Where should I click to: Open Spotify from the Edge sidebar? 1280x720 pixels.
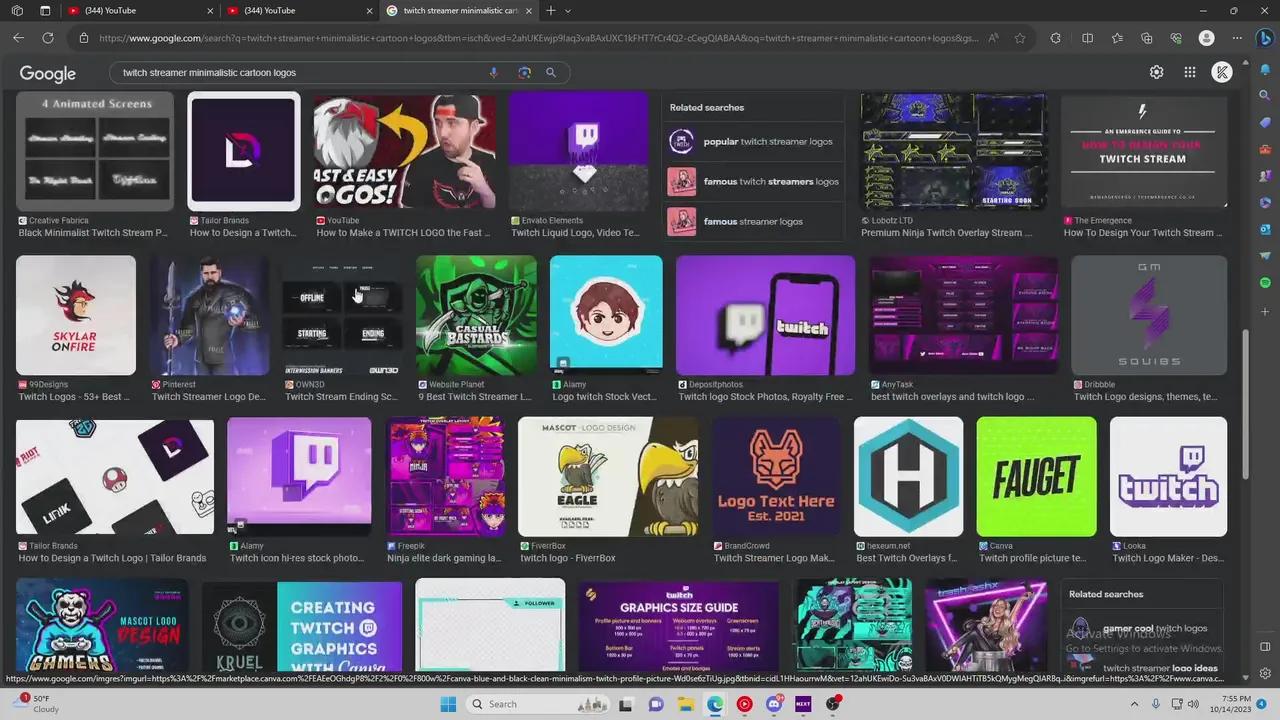click(x=1265, y=283)
